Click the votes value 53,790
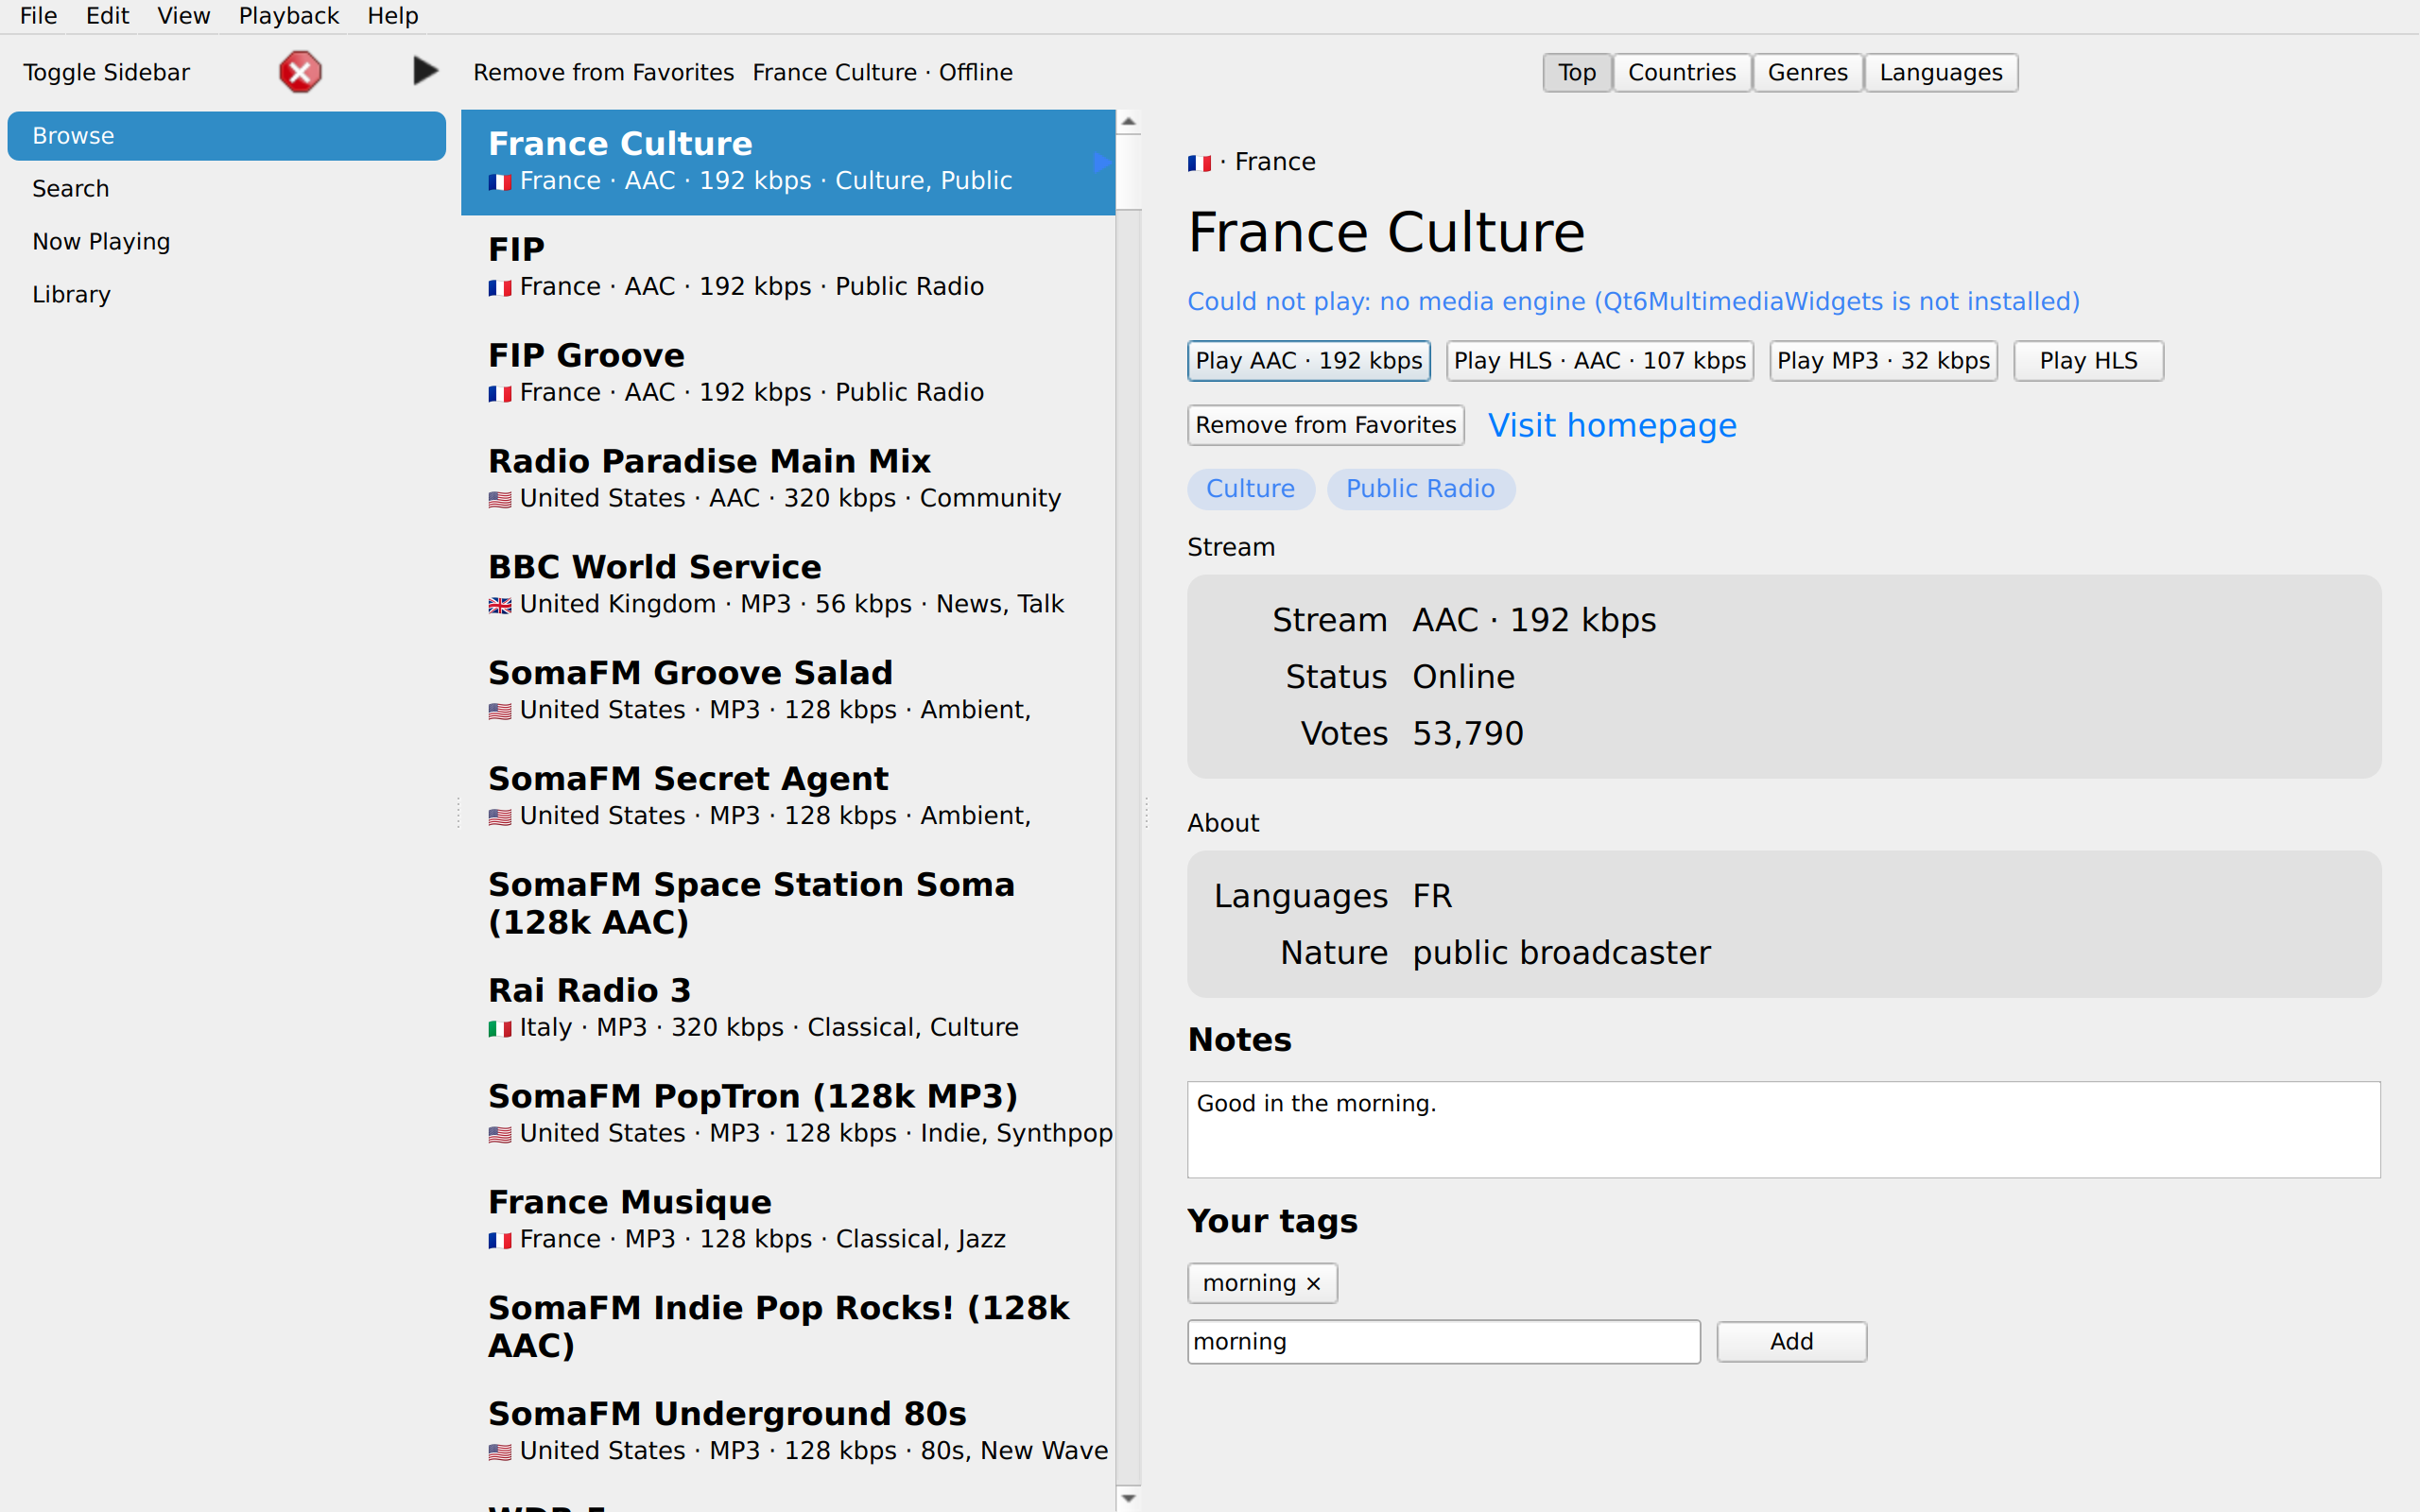 1467,734
